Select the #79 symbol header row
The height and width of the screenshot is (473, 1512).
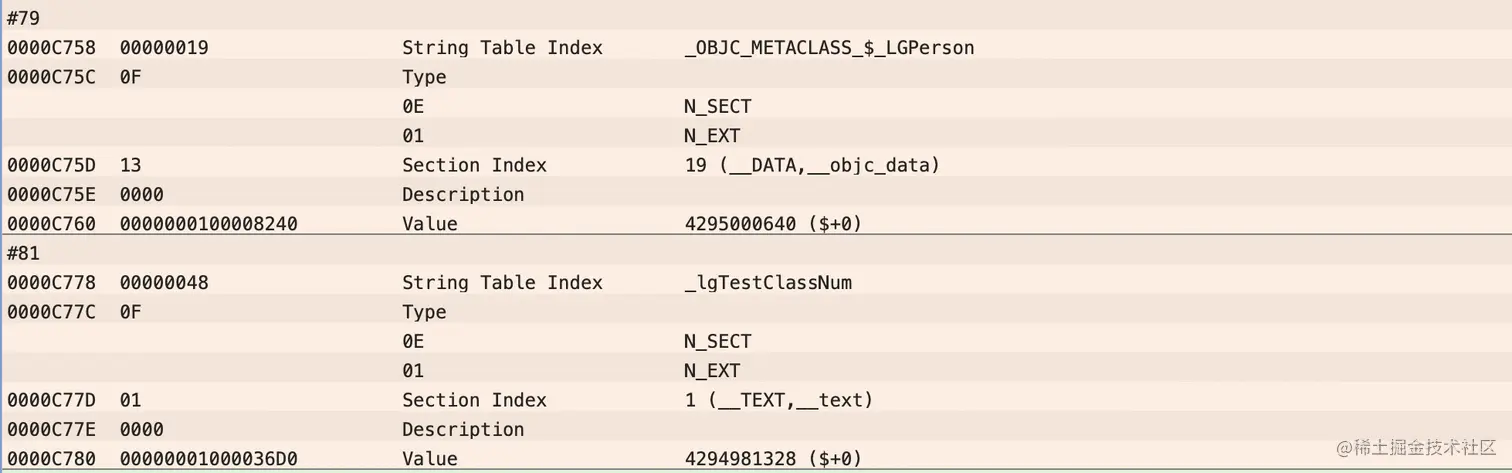(x=22, y=18)
